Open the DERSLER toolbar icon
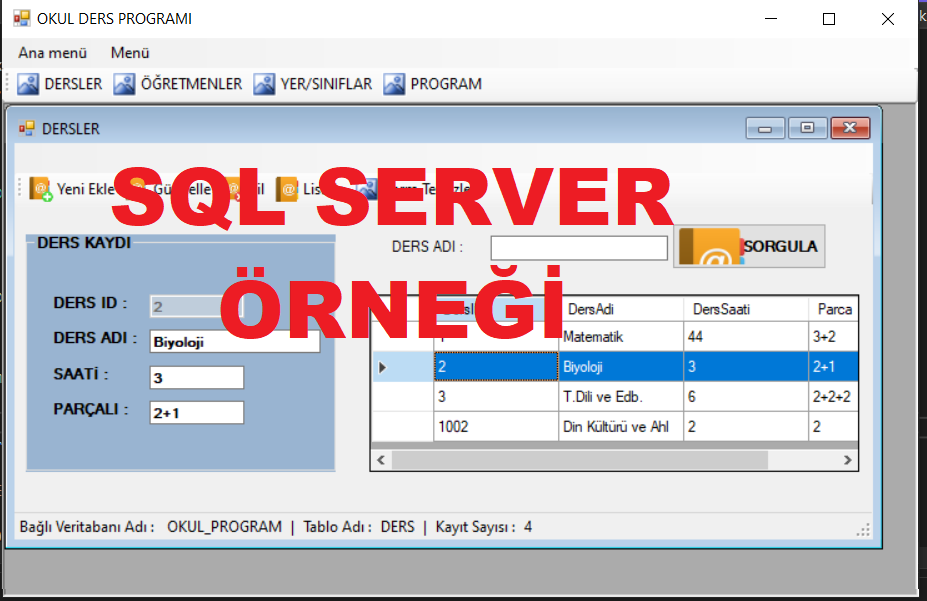The height and width of the screenshot is (601, 927). coord(28,84)
